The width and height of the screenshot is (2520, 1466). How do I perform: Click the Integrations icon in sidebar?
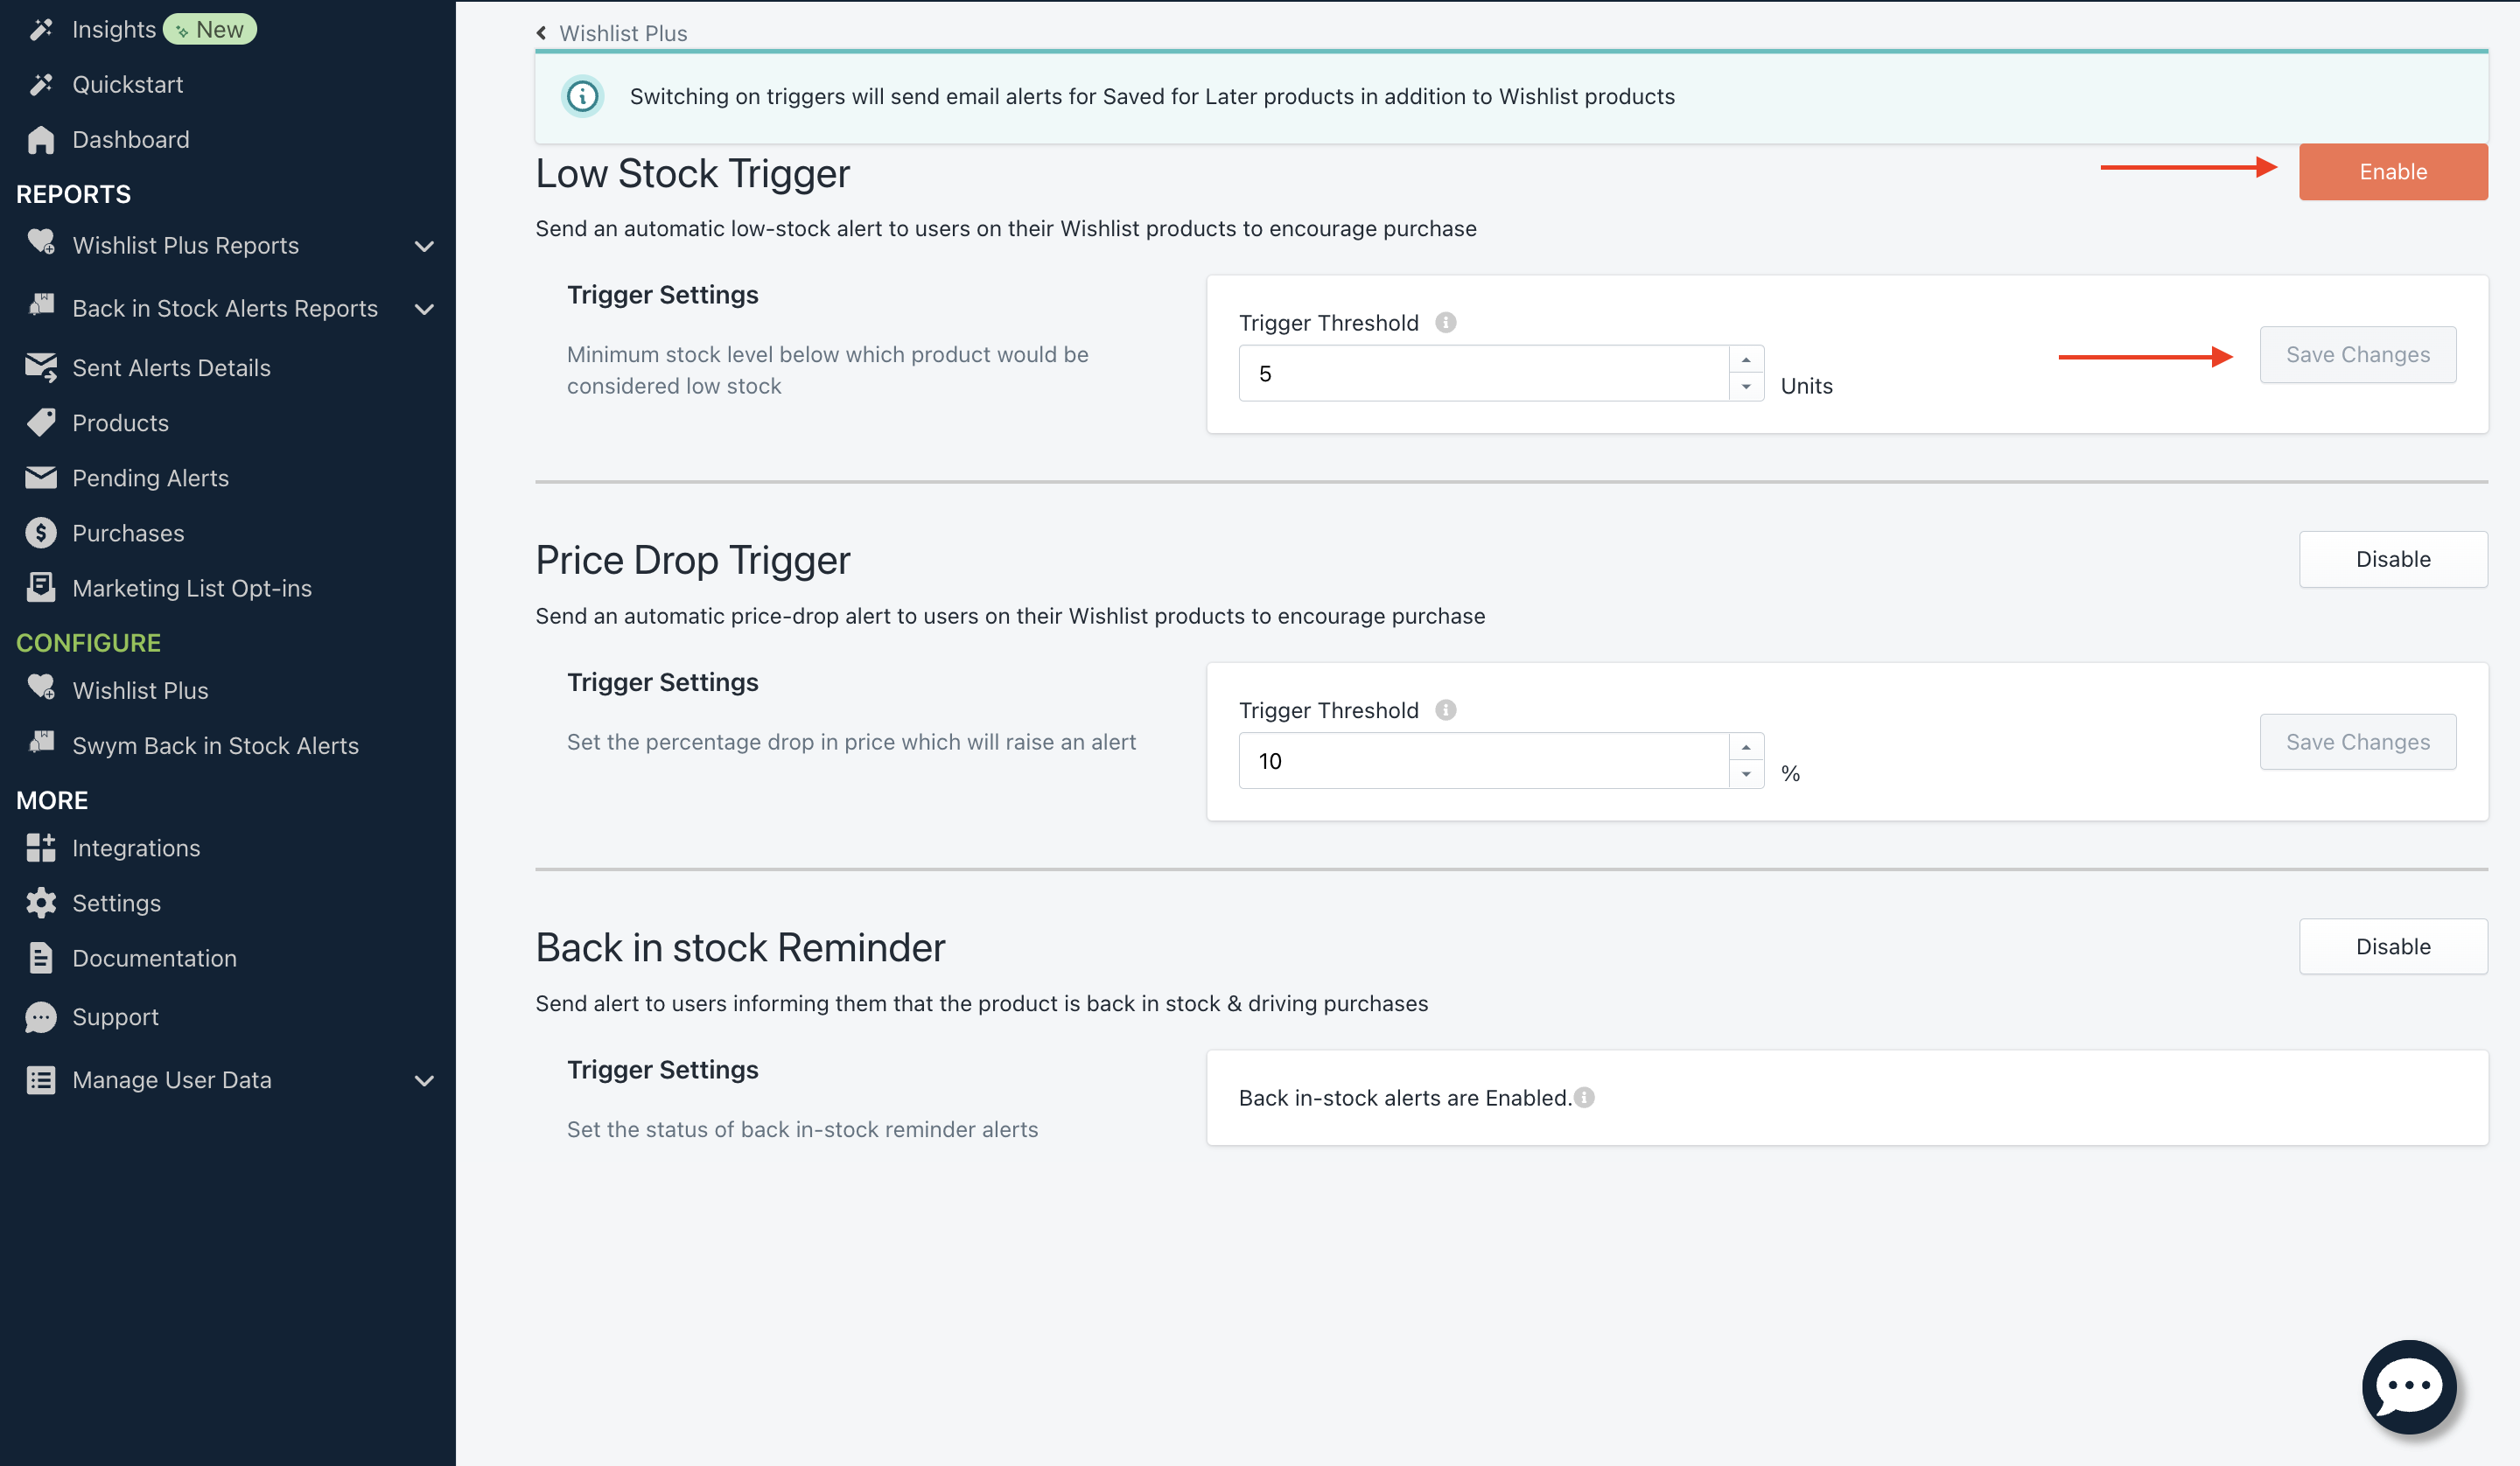click(40, 848)
